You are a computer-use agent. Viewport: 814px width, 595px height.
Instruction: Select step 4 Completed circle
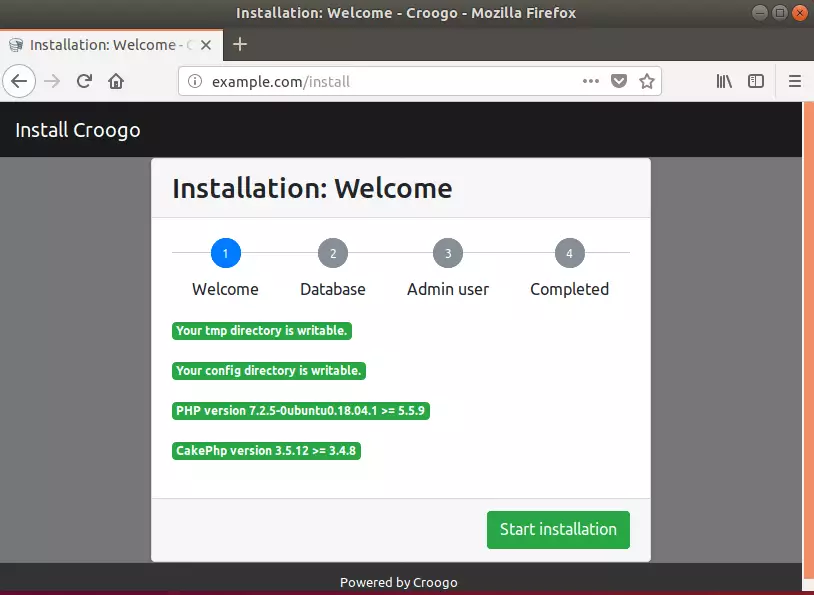[569, 253]
